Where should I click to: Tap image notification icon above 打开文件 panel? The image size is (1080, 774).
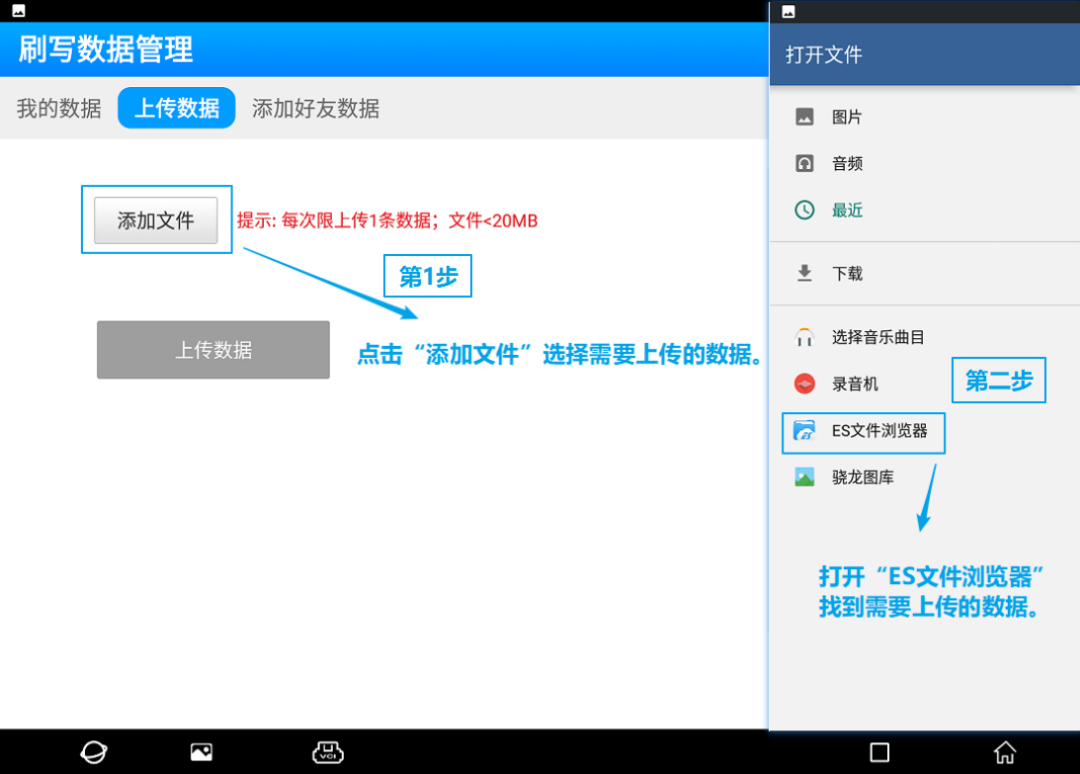(789, 11)
